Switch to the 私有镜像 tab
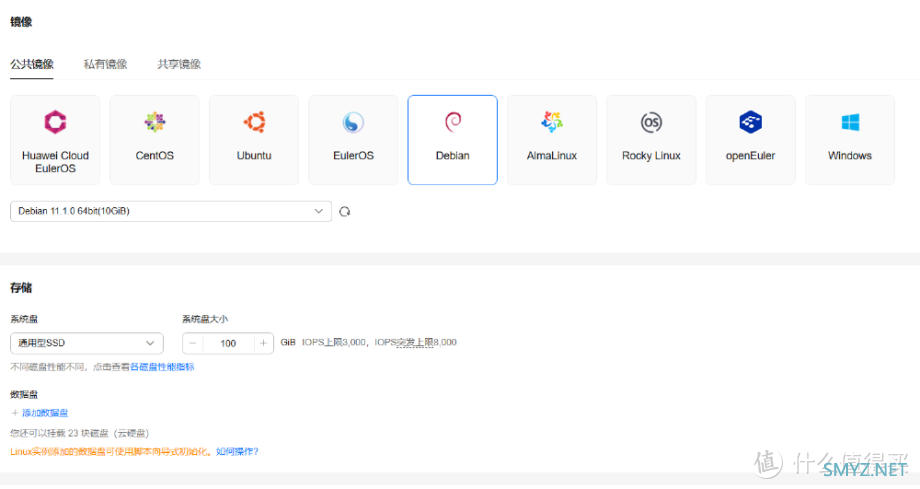 point(105,64)
